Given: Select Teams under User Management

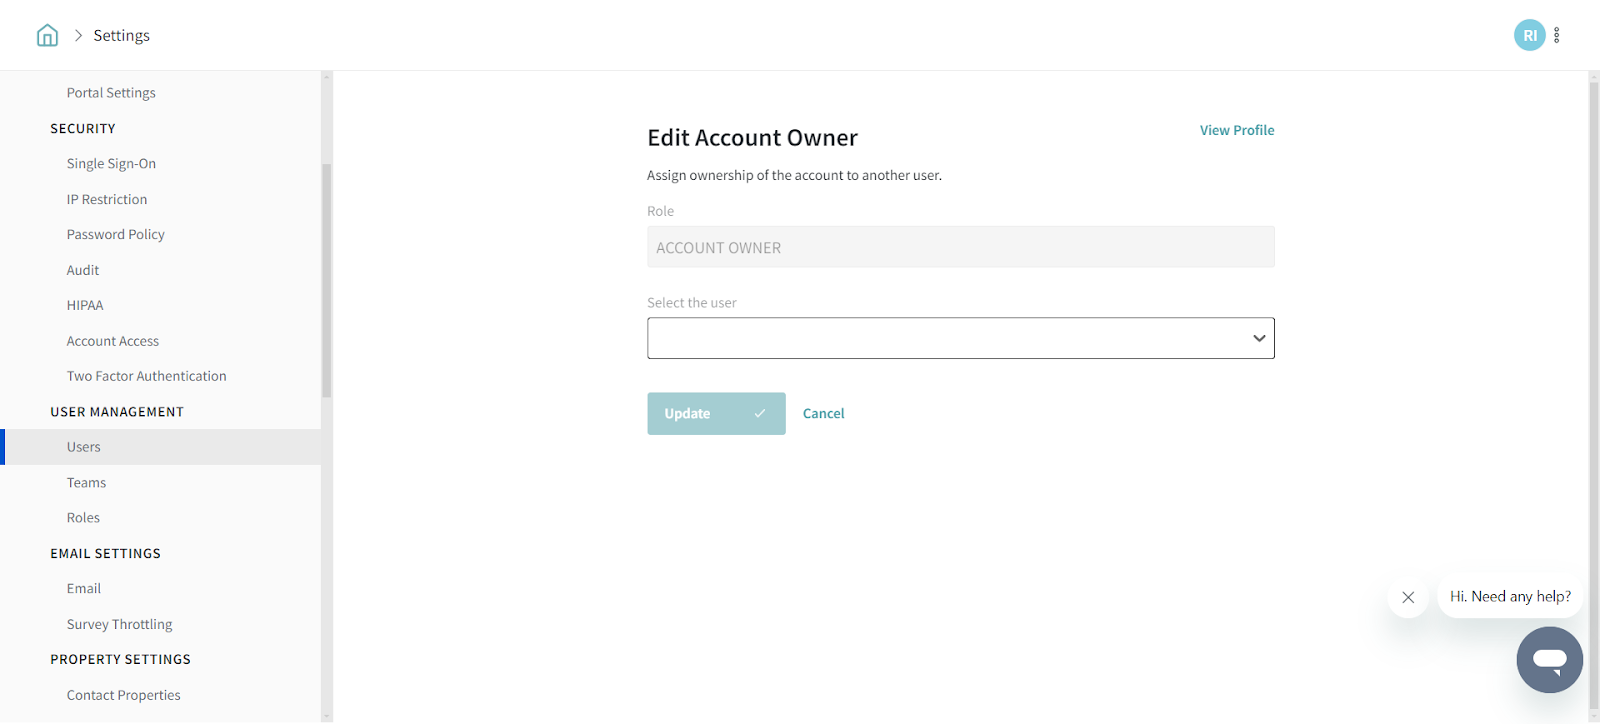Looking at the screenshot, I should [x=86, y=482].
